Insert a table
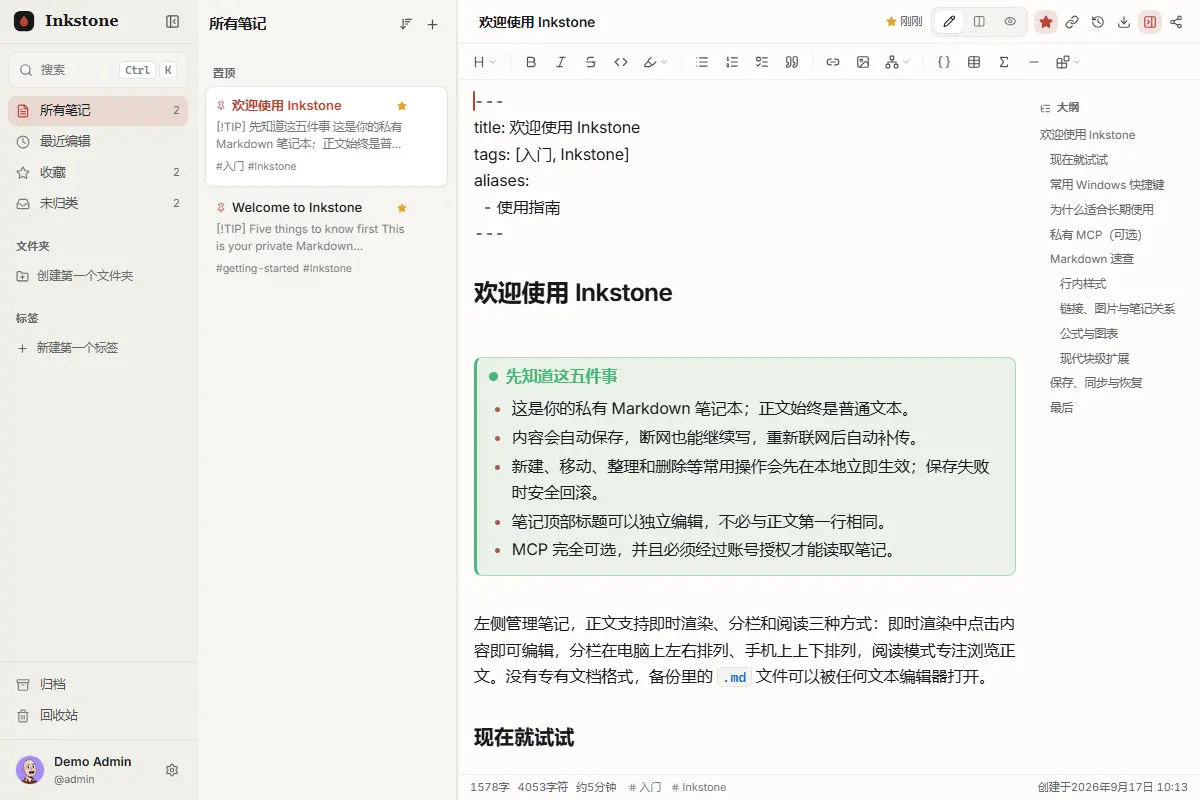This screenshot has height=800, width=1200. (974, 62)
